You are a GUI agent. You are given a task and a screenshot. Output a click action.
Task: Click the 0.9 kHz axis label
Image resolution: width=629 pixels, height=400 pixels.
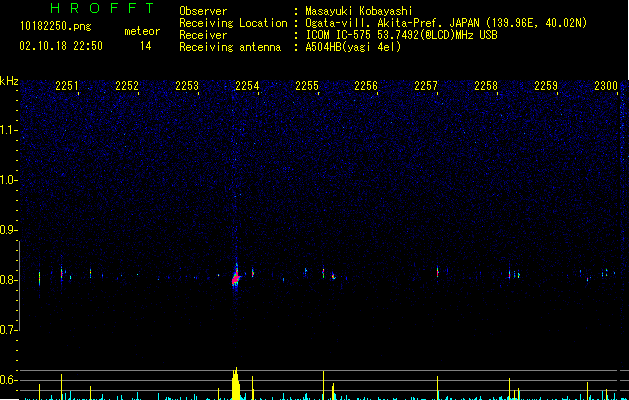[x=8, y=230]
